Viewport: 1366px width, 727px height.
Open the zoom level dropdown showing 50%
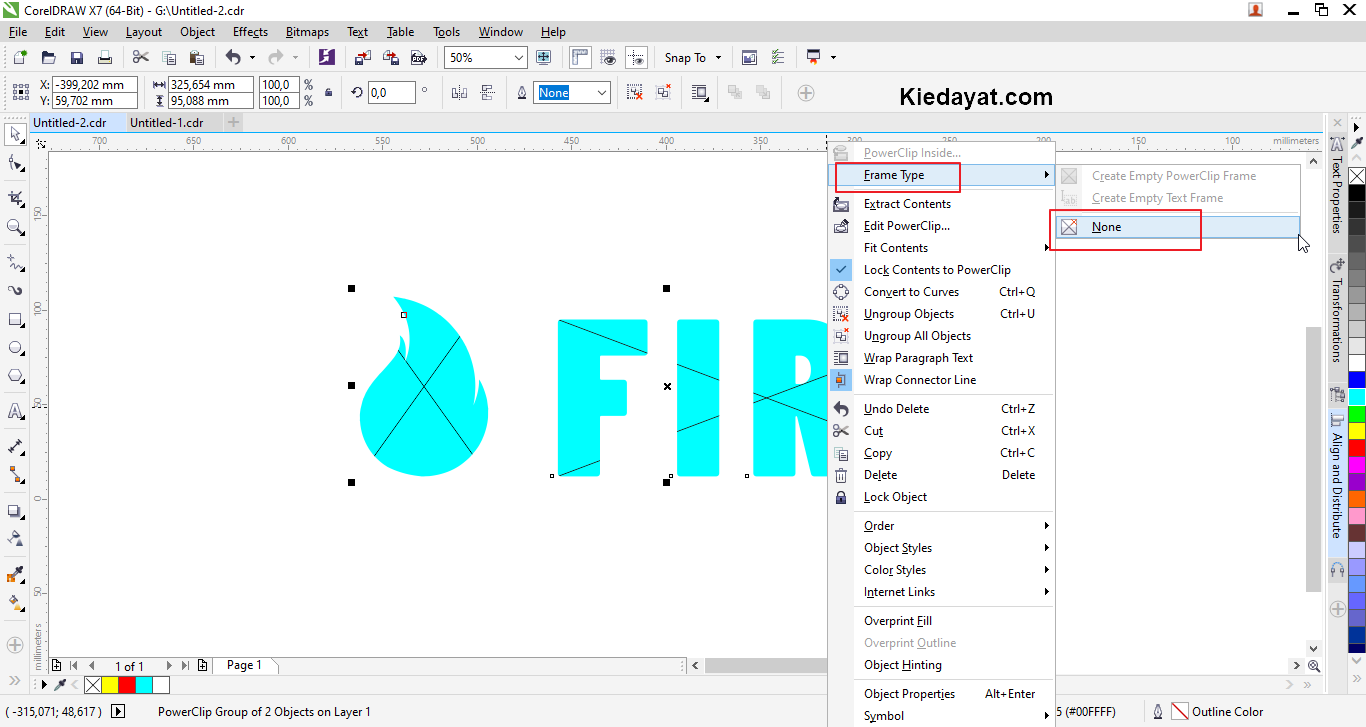(x=519, y=57)
